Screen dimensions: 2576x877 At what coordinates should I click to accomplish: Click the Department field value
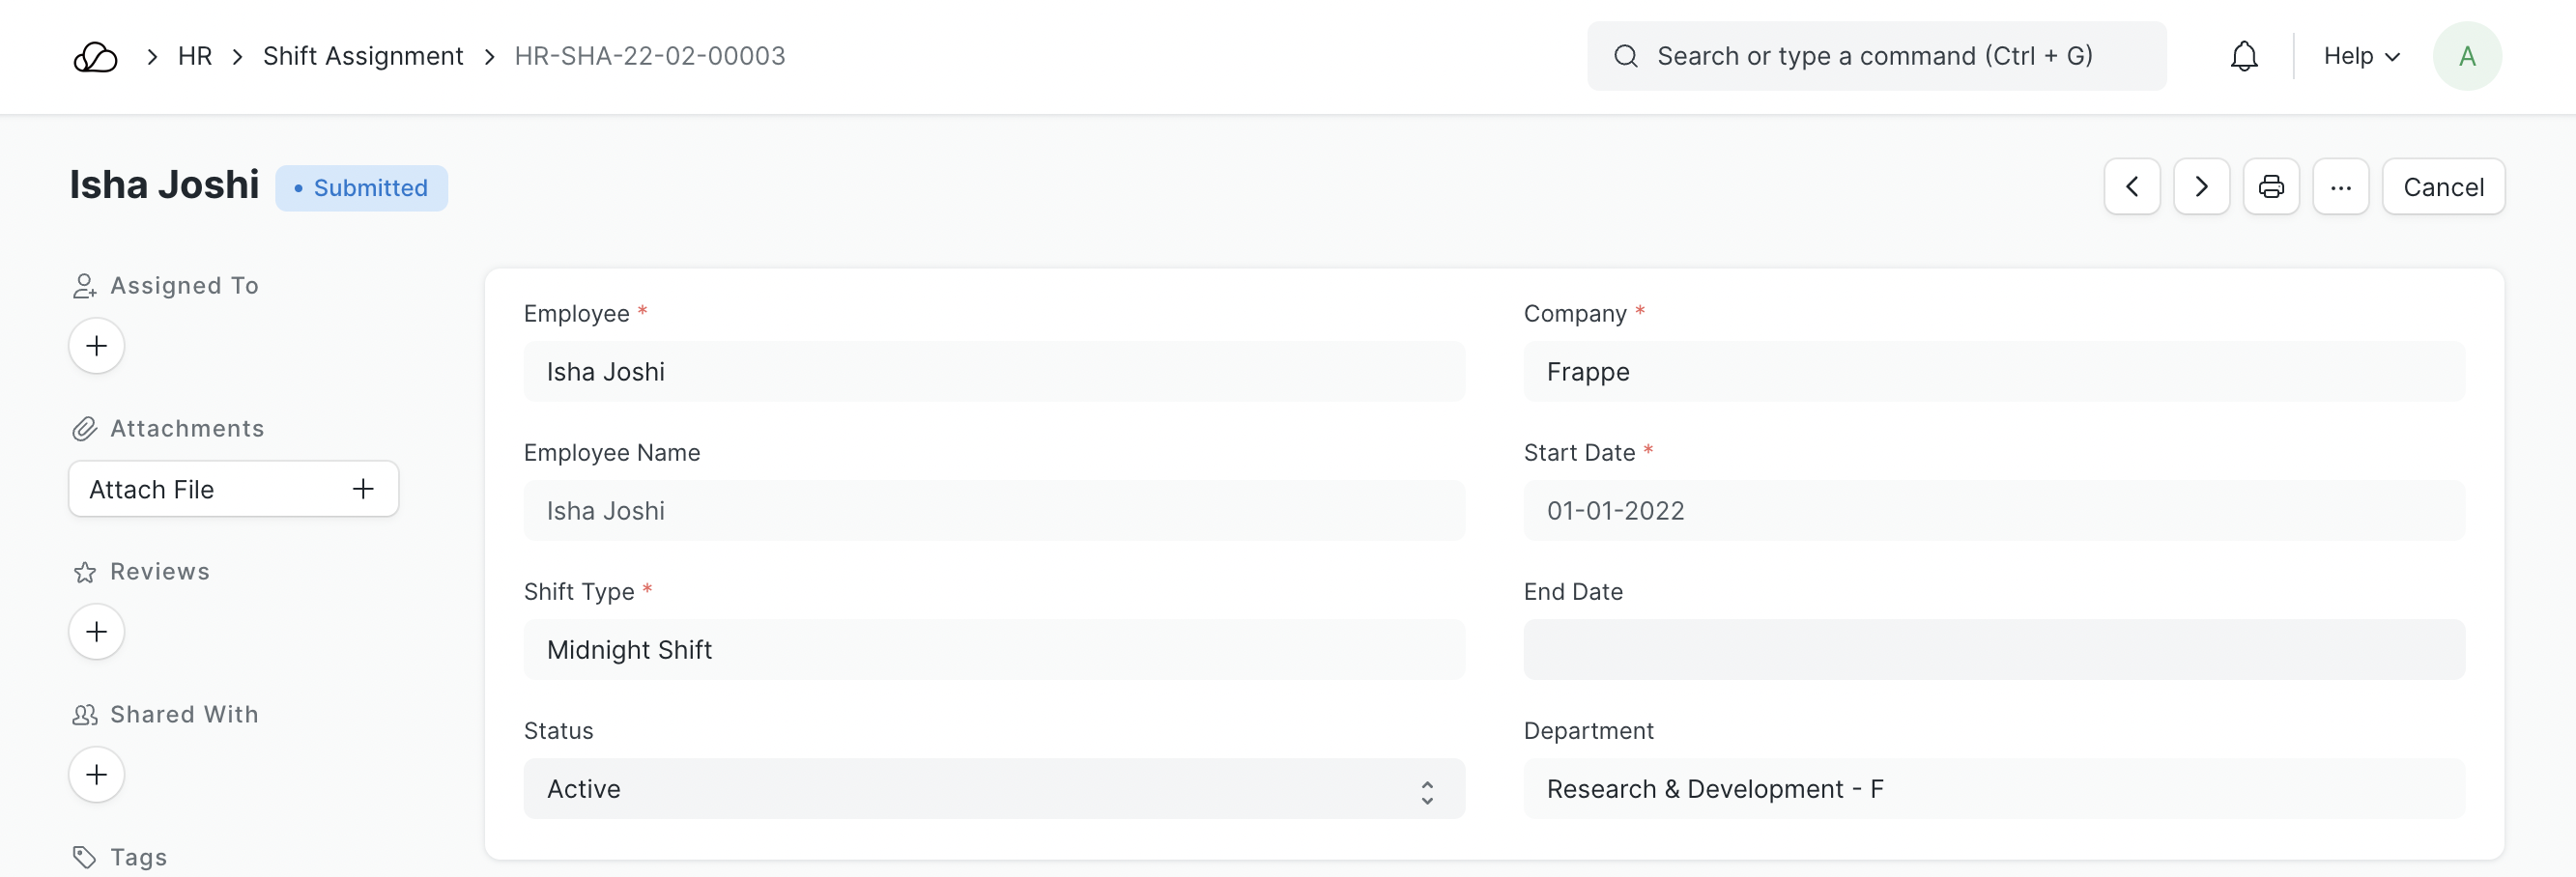[x=1993, y=789]
